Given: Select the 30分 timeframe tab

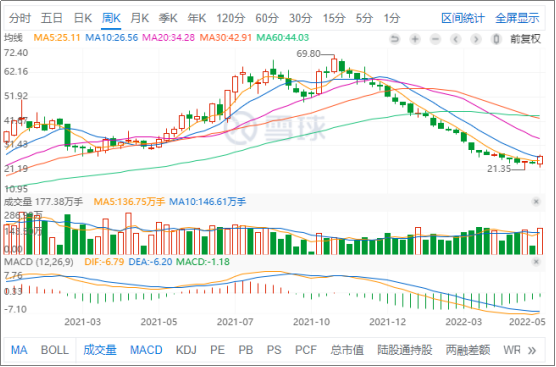Looking at the screenshot, I should pyautogui.click(x=301, y=18).
